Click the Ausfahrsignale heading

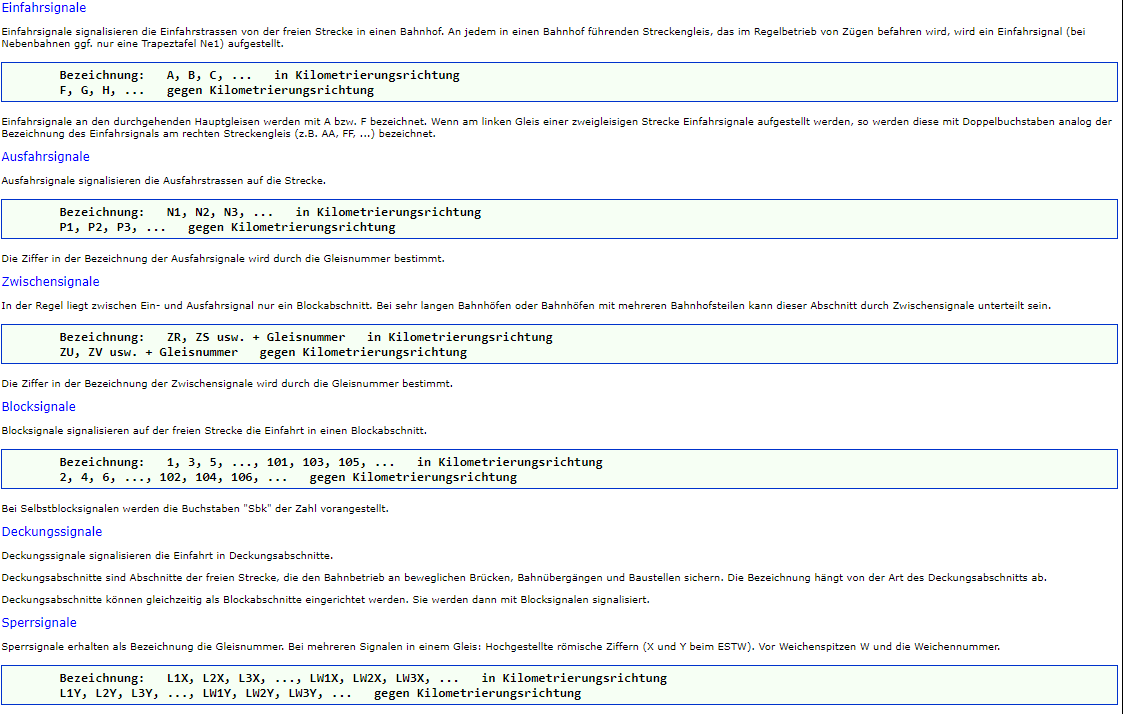45,157
